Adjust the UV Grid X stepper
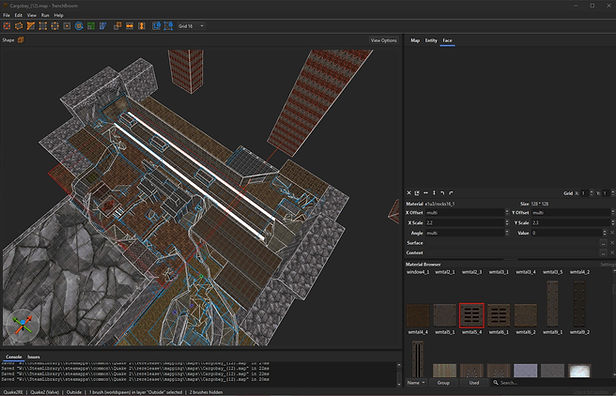 592,193
